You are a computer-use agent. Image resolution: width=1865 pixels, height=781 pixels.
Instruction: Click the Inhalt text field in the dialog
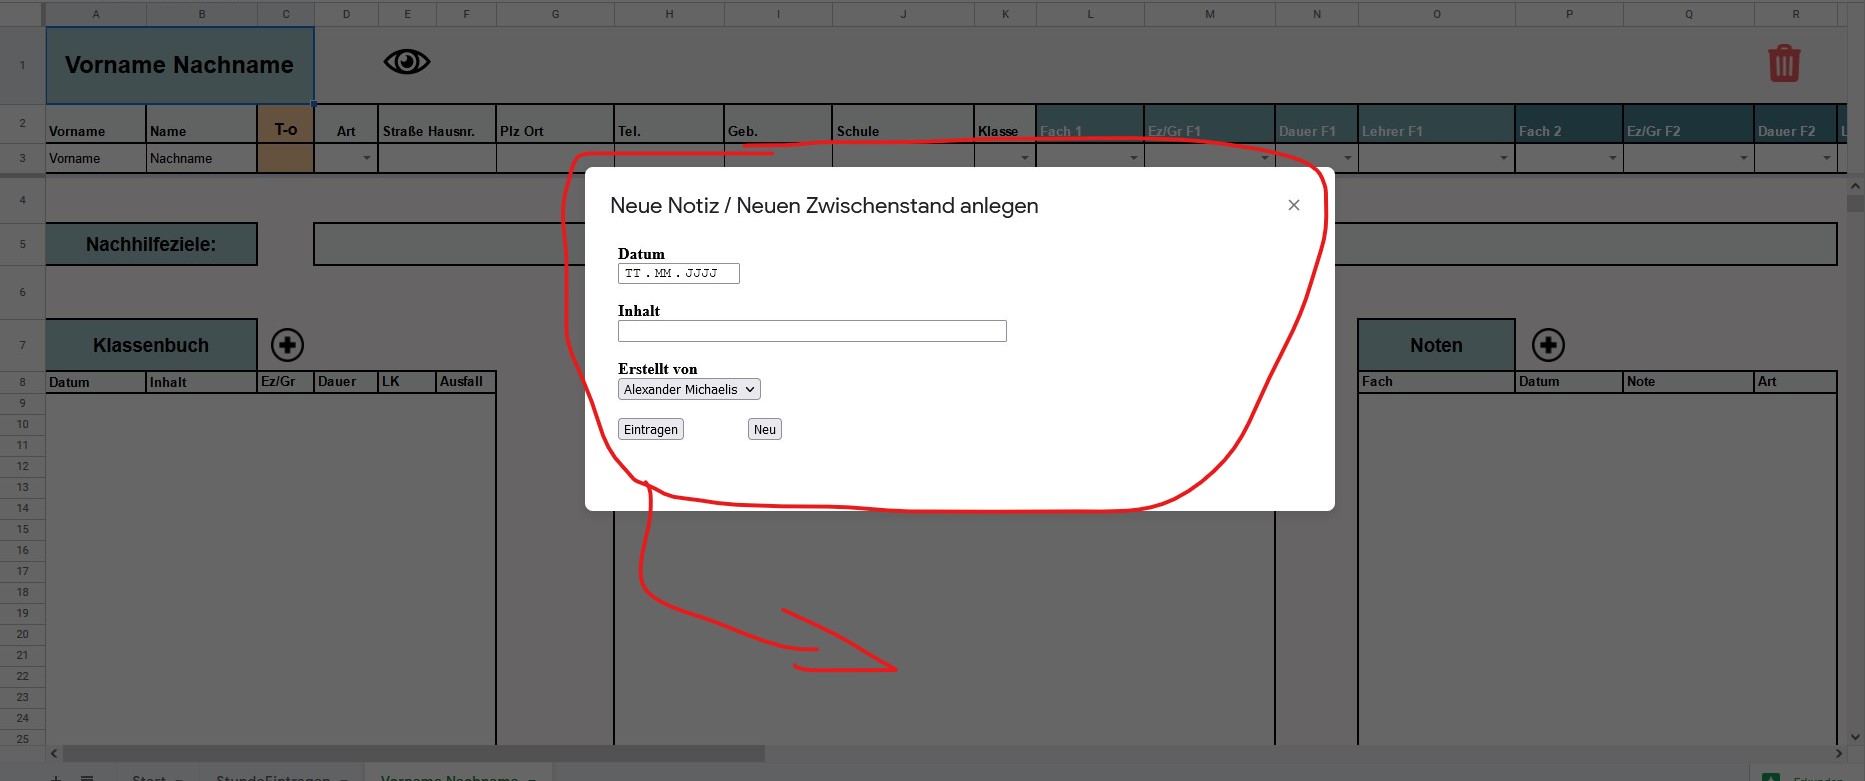812,331
